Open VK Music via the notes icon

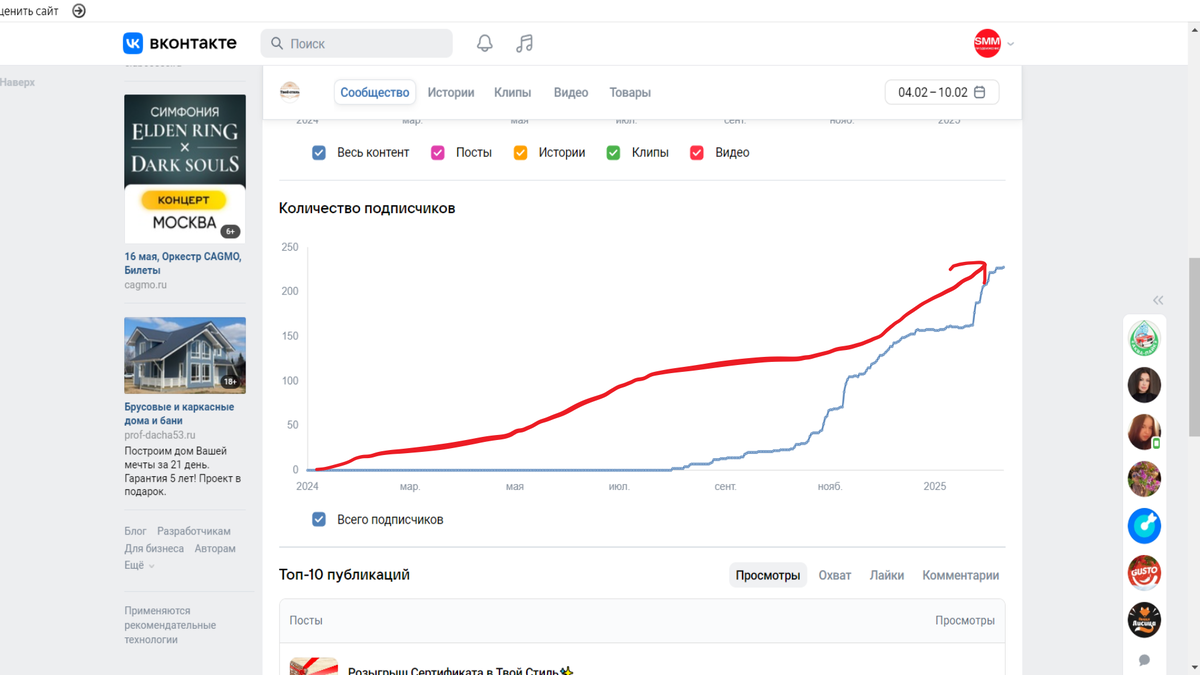pos(523,43)
